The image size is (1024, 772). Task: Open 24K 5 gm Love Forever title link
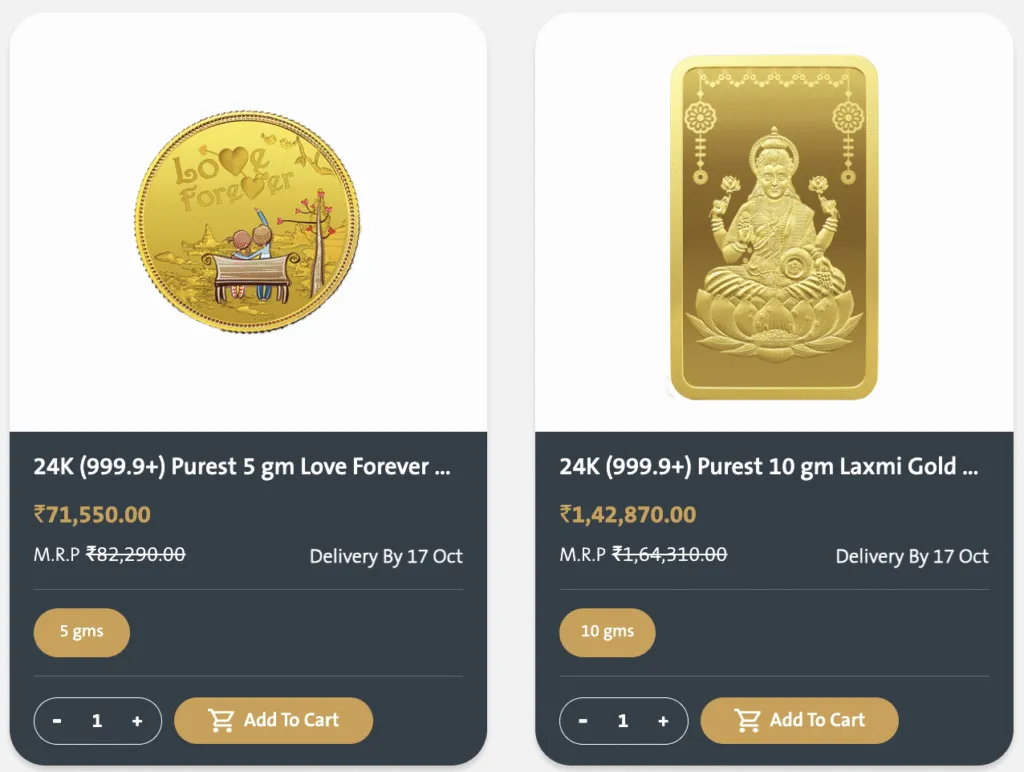242,467
